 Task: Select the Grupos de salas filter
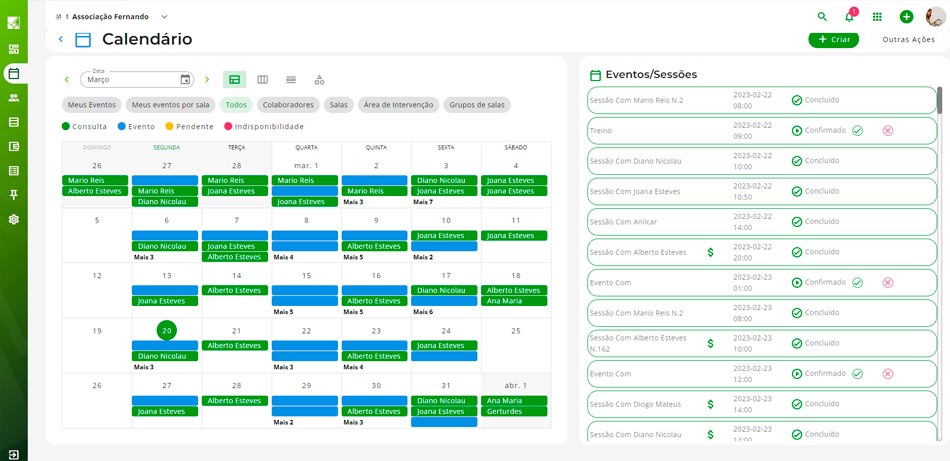pyautogui.click(x=477, y=105)
